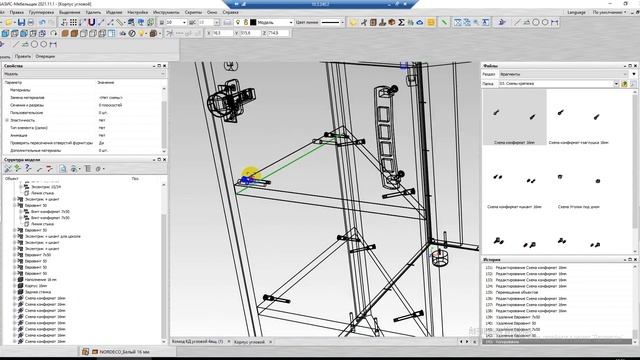Image resolution: width=640 pixels, height=360 pixels.
Task: Select Проверять пересечения отверстий фурнитуры row
Action: 83,143
